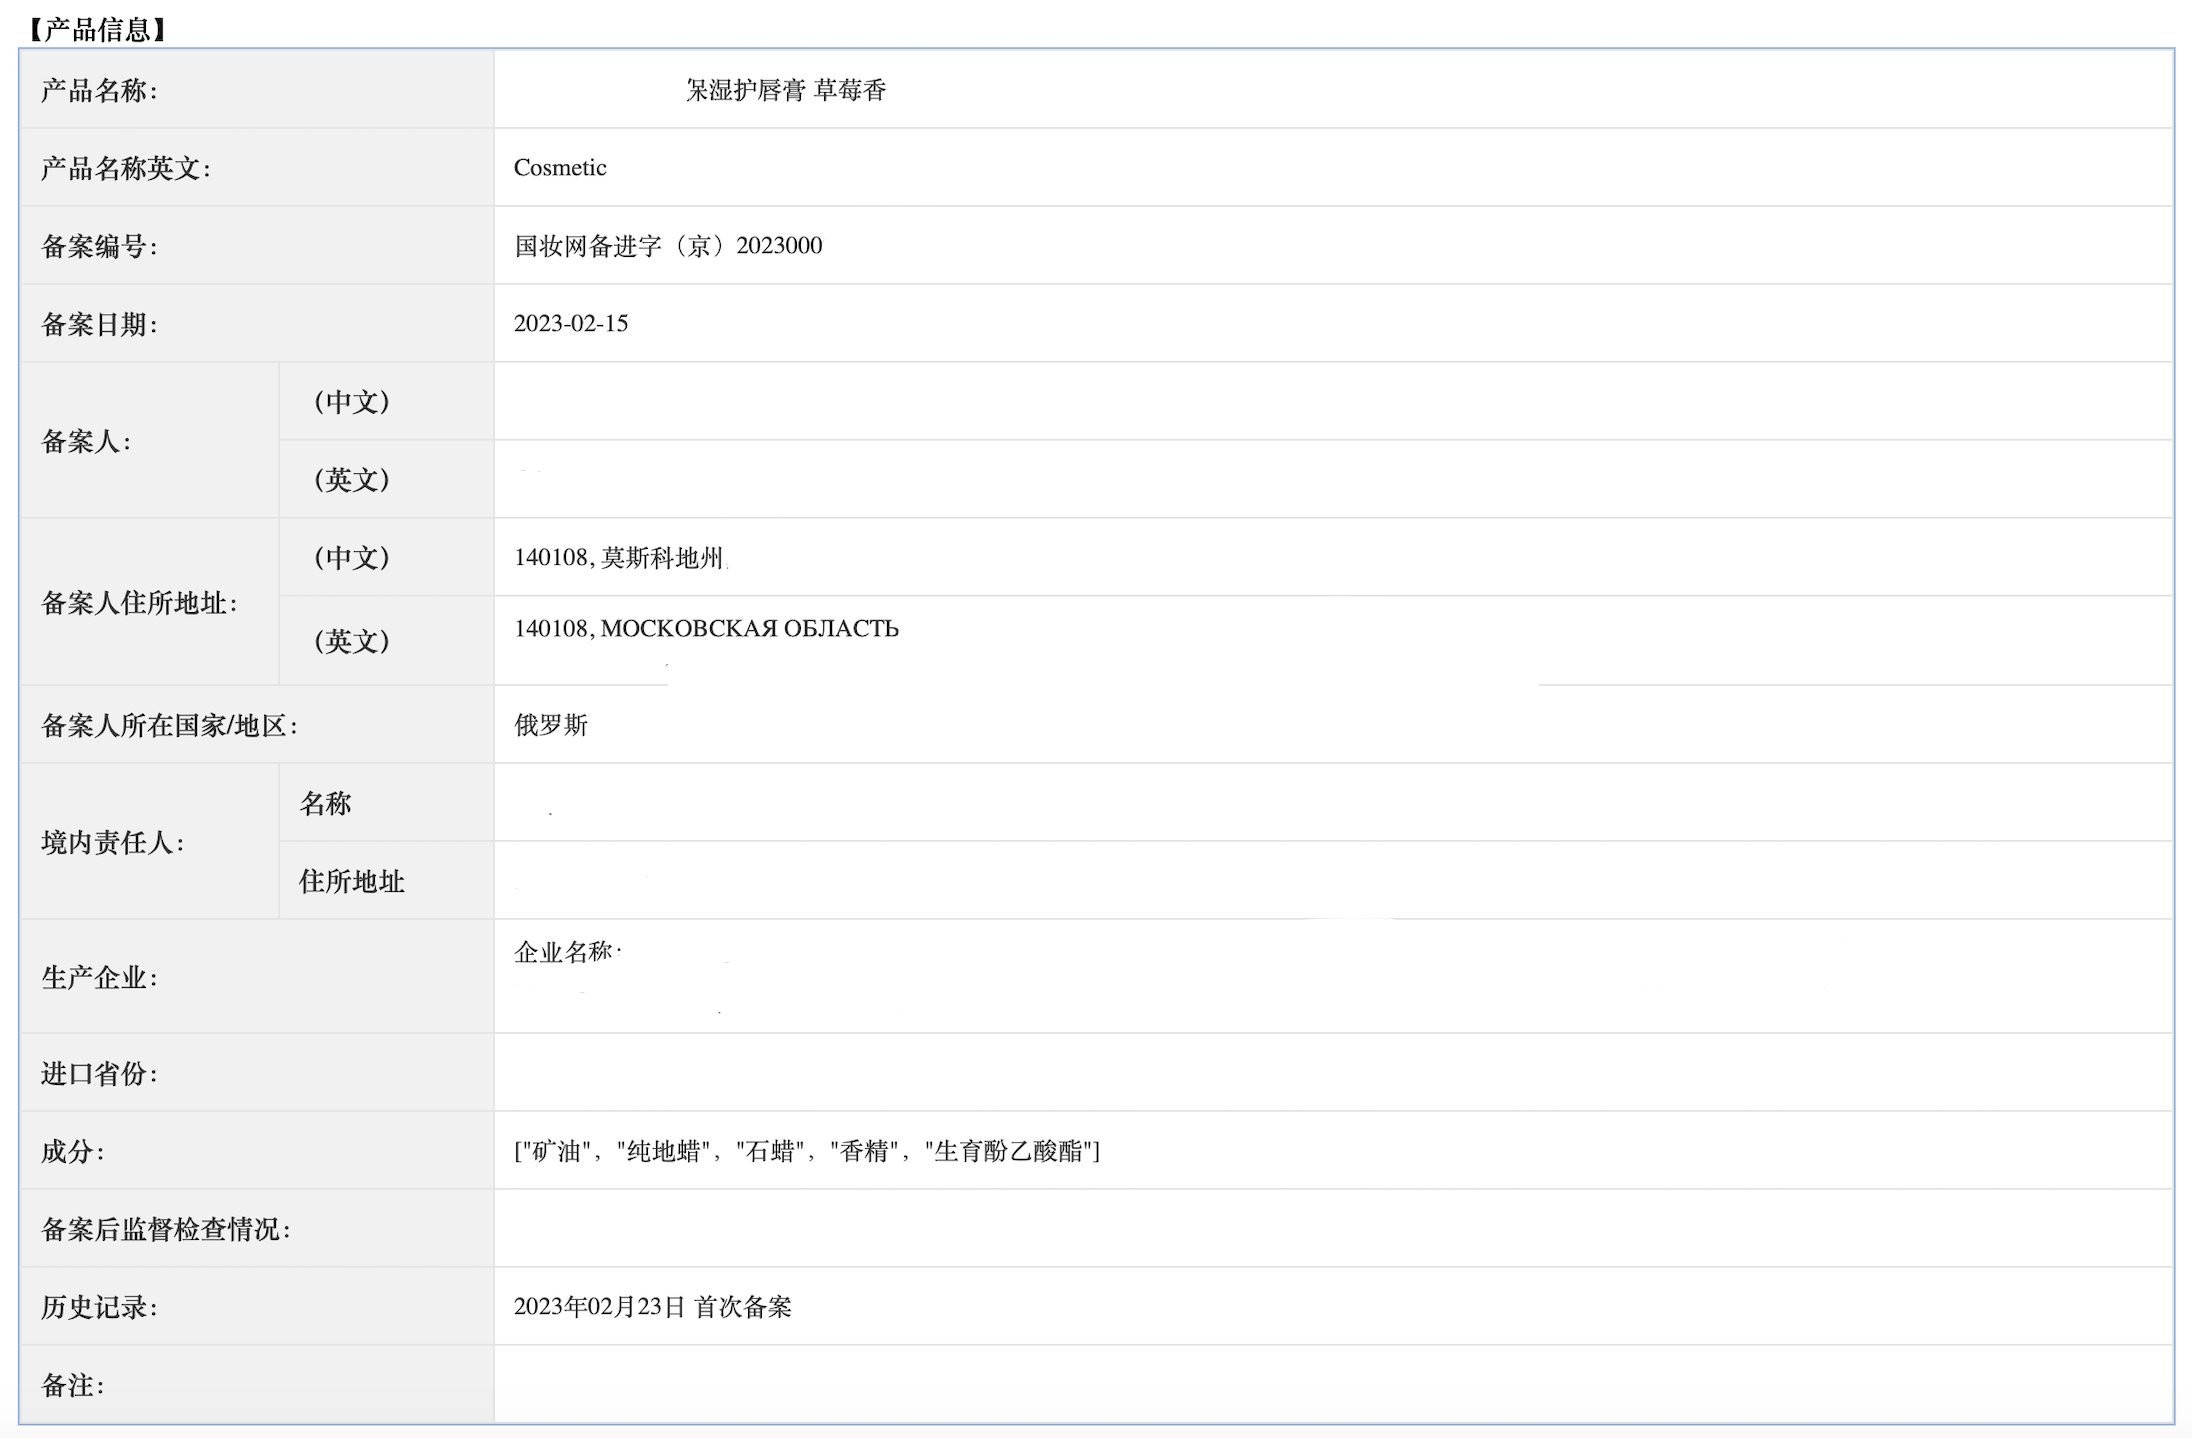Click the address 140108, 莫斯科地州
2192x1438 pixels.
pyautogui.click(x=619, y=557)
